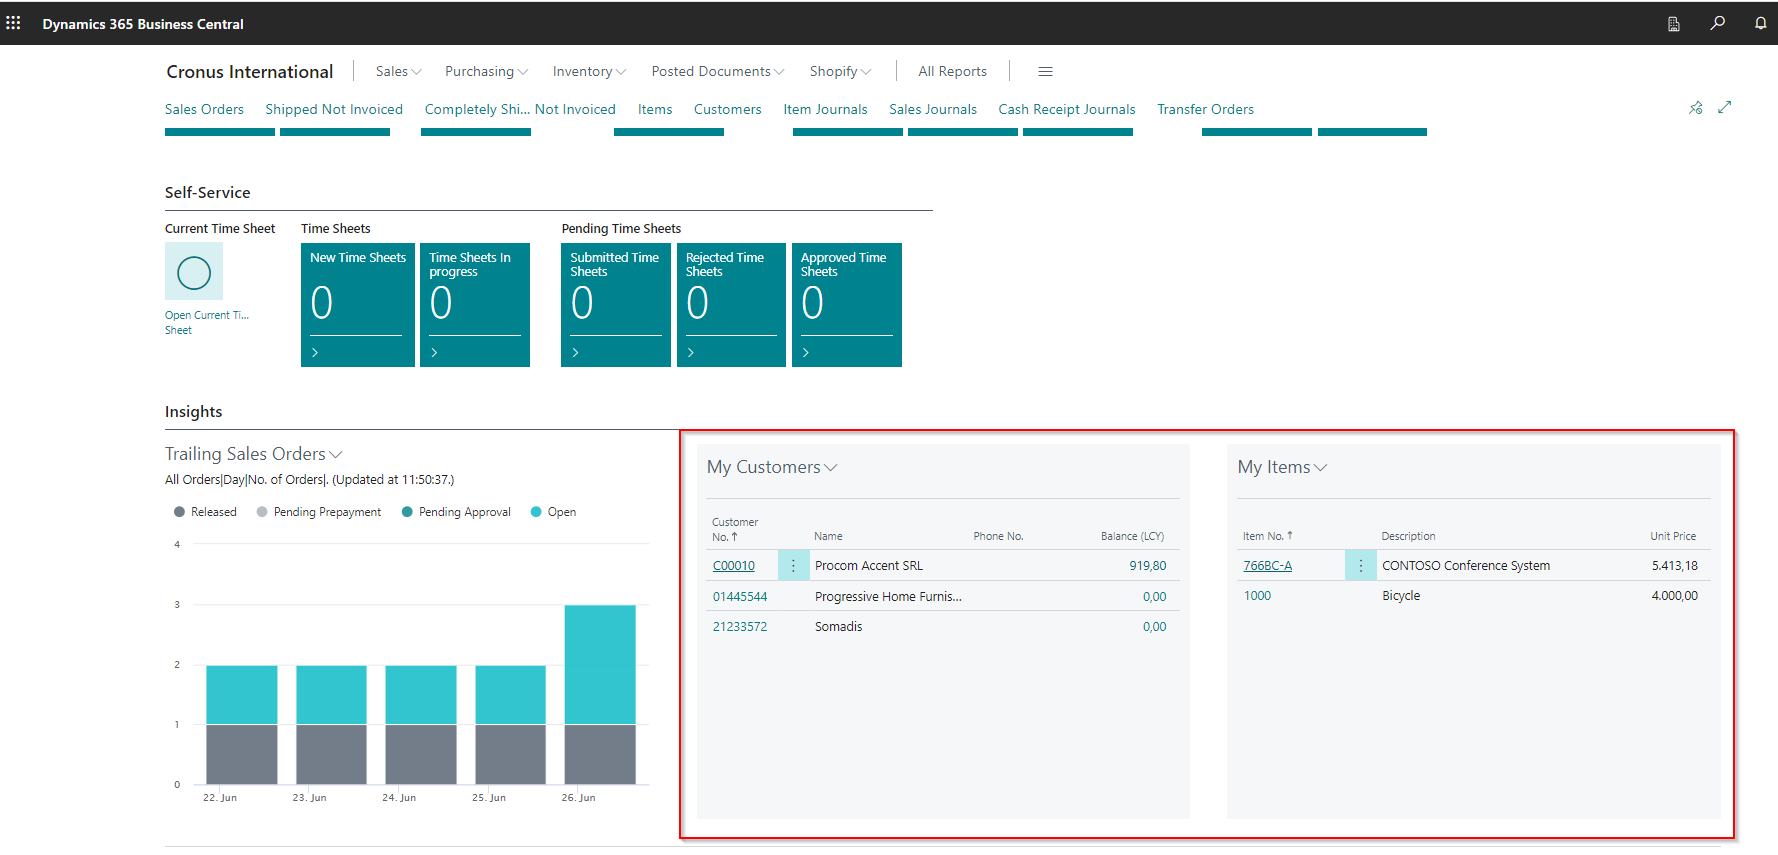
Task: Click the Current Time Sheet circle icon
Action: [194, 272]
